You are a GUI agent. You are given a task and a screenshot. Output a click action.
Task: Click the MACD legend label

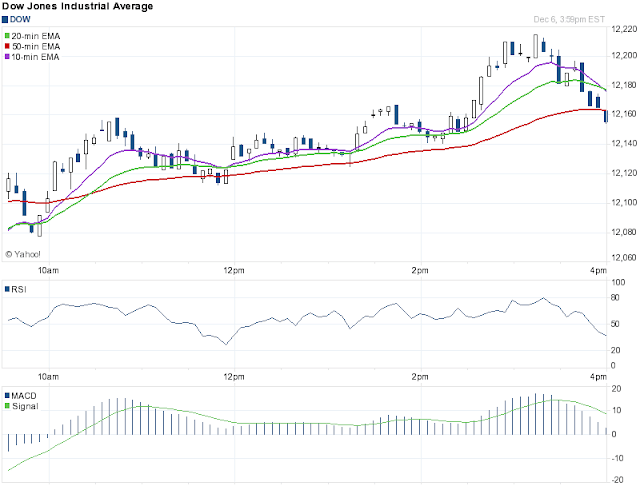pos(24,396)
